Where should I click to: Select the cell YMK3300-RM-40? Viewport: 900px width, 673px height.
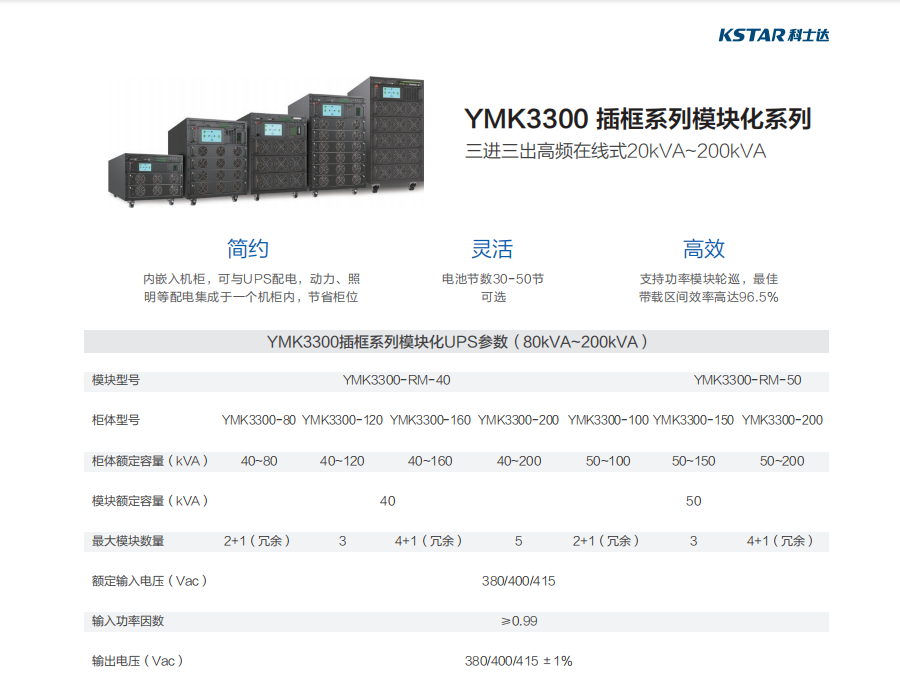click(397, 380)
